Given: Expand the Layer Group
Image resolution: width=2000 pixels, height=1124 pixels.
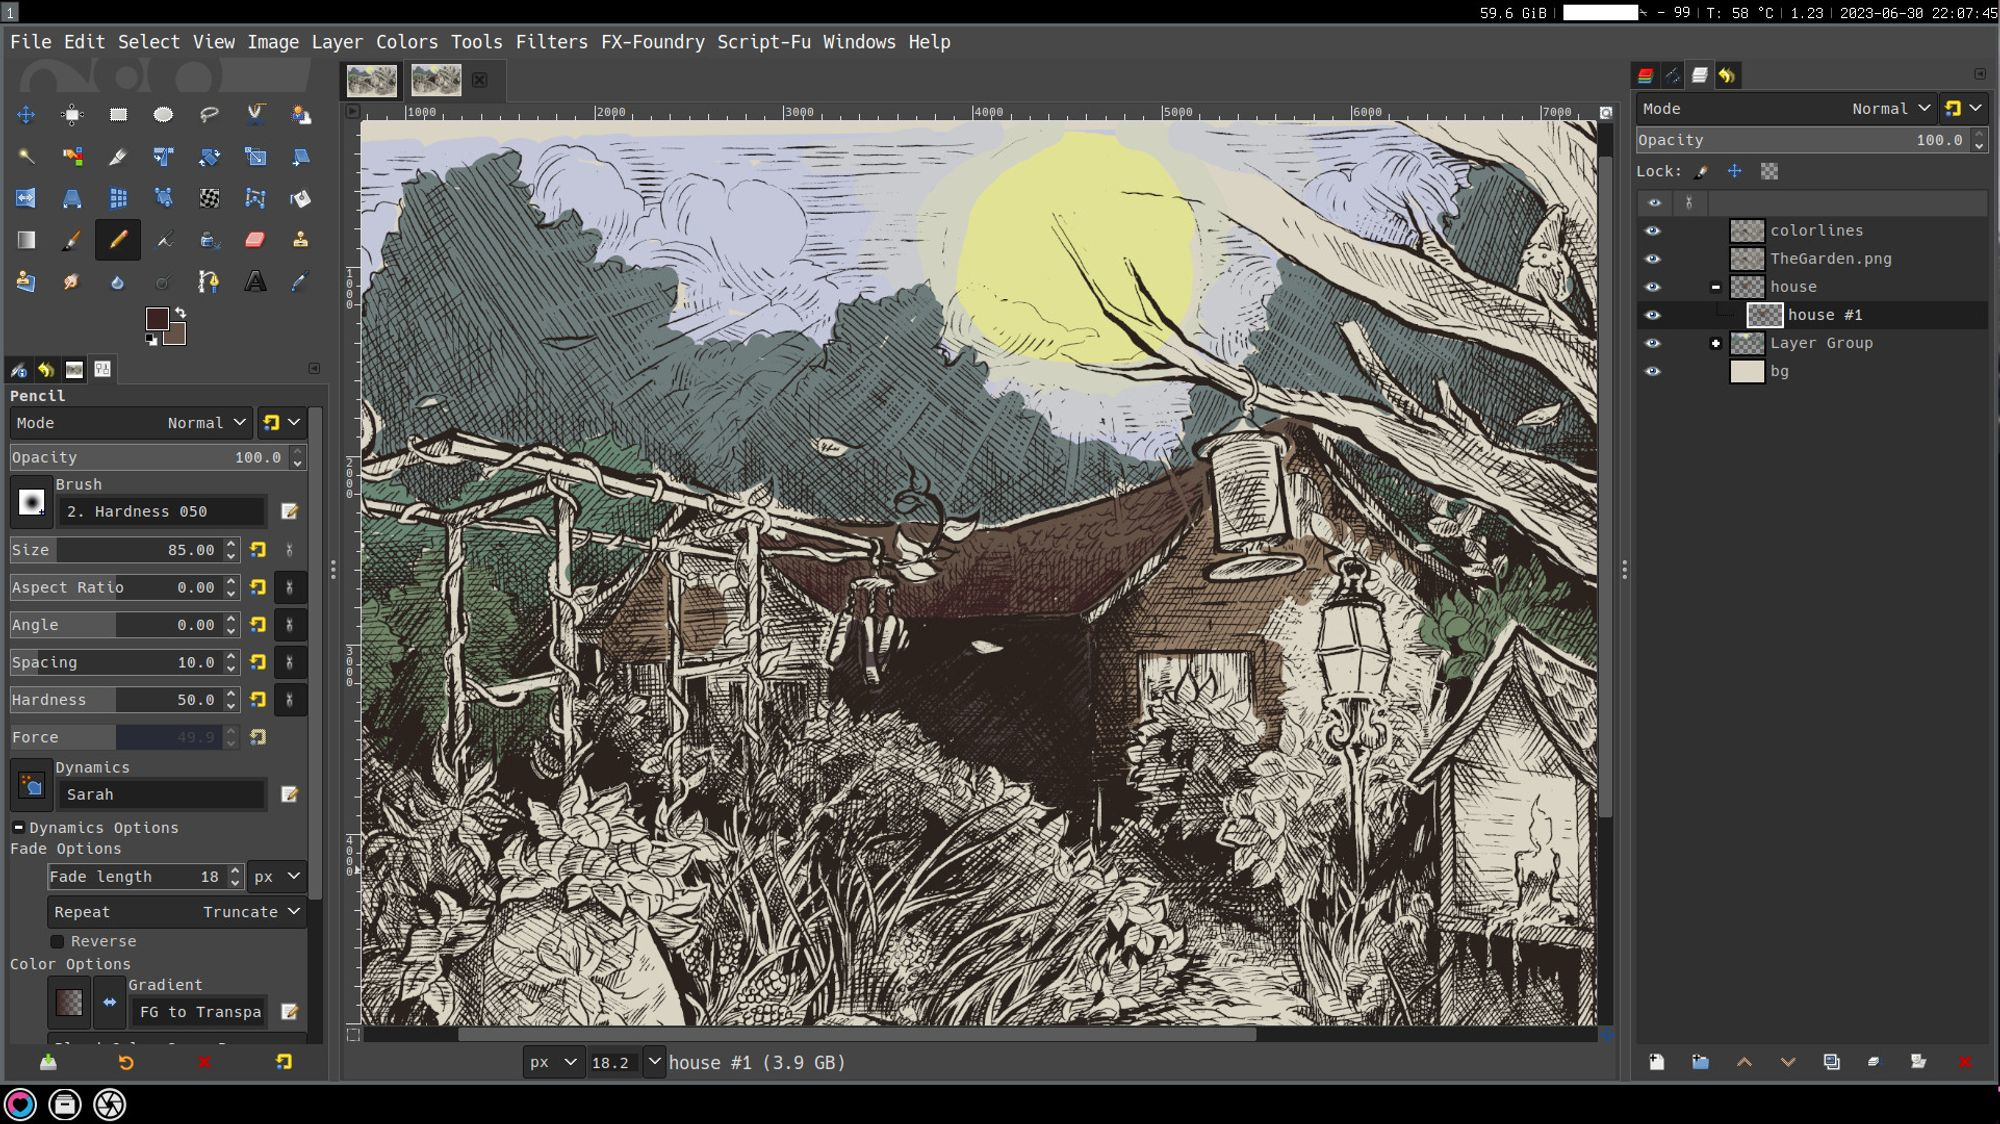Looking at the screenshot, I should tap(1716, 343).
